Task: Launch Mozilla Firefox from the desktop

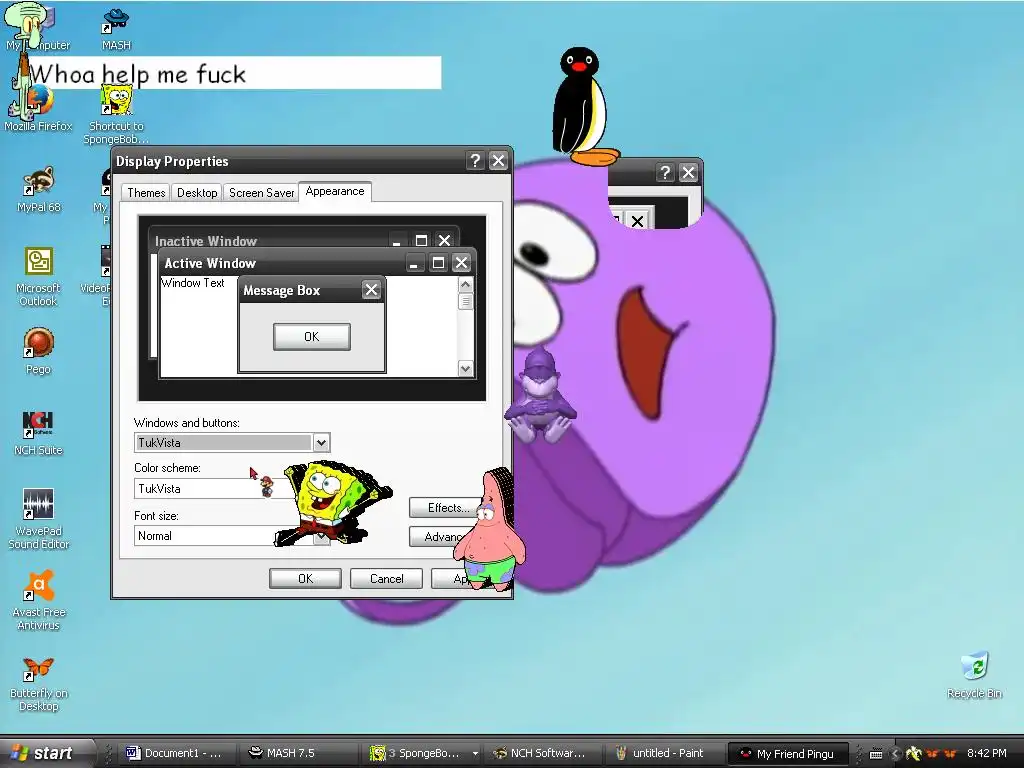Action: [39, 108]
